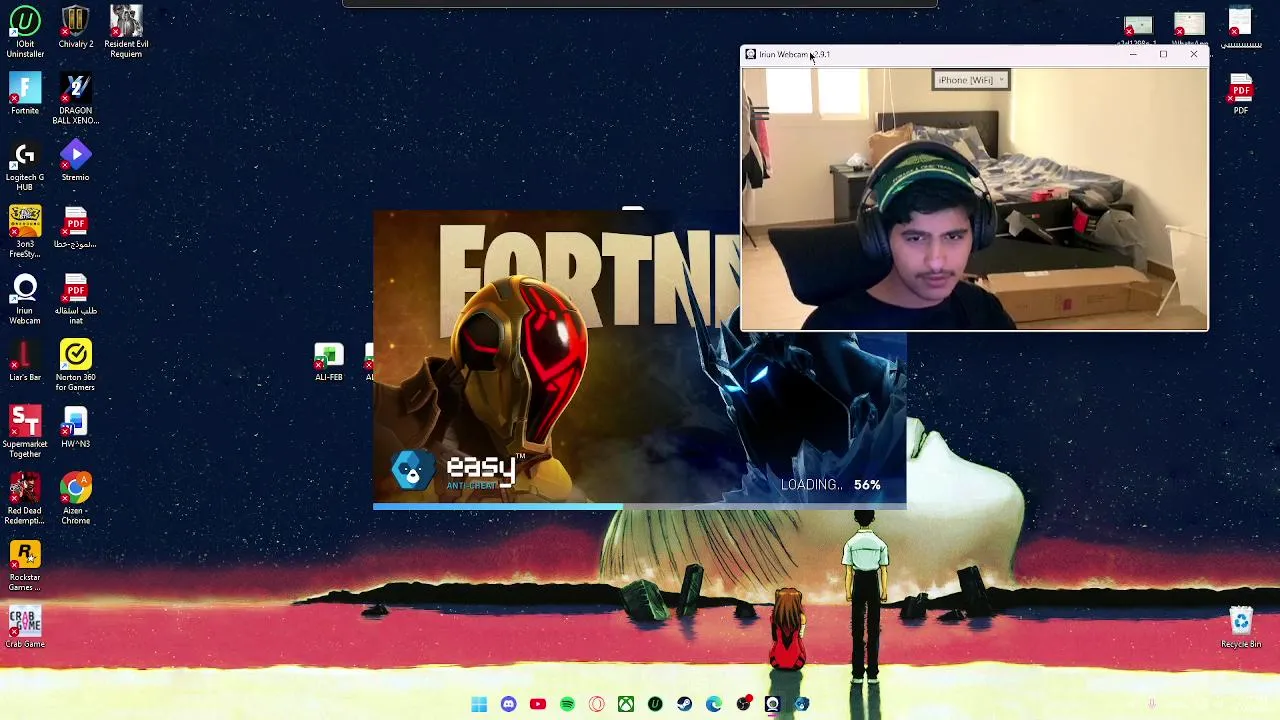Screen dimensions: 1280x720
Task: Open Steam from the taskbar
Action: tap(684, 704)
